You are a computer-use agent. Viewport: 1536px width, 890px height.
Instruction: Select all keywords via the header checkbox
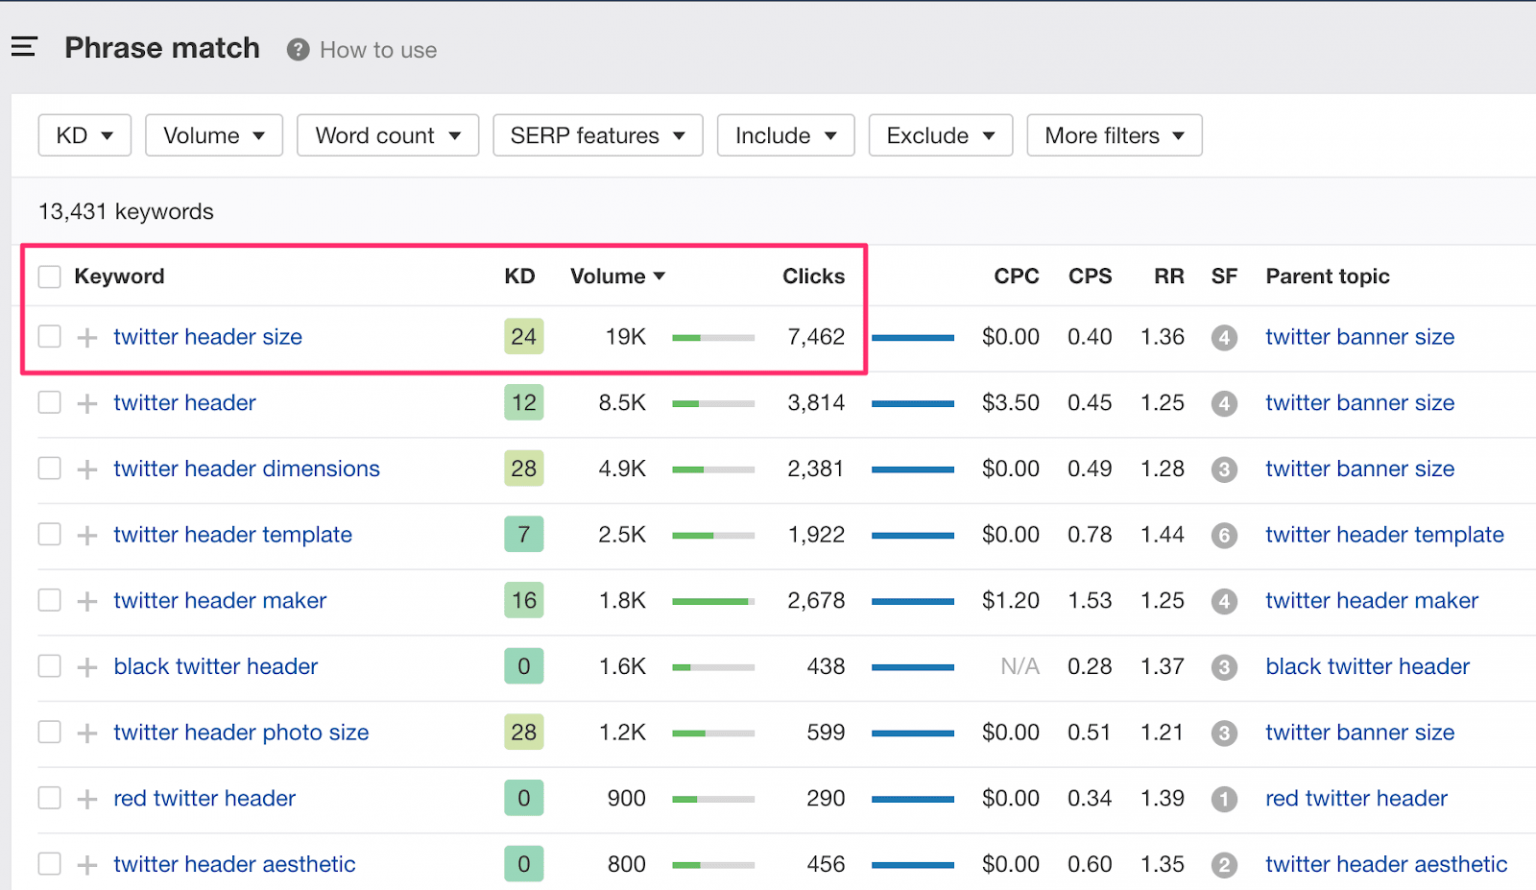[x=49, y=276]
